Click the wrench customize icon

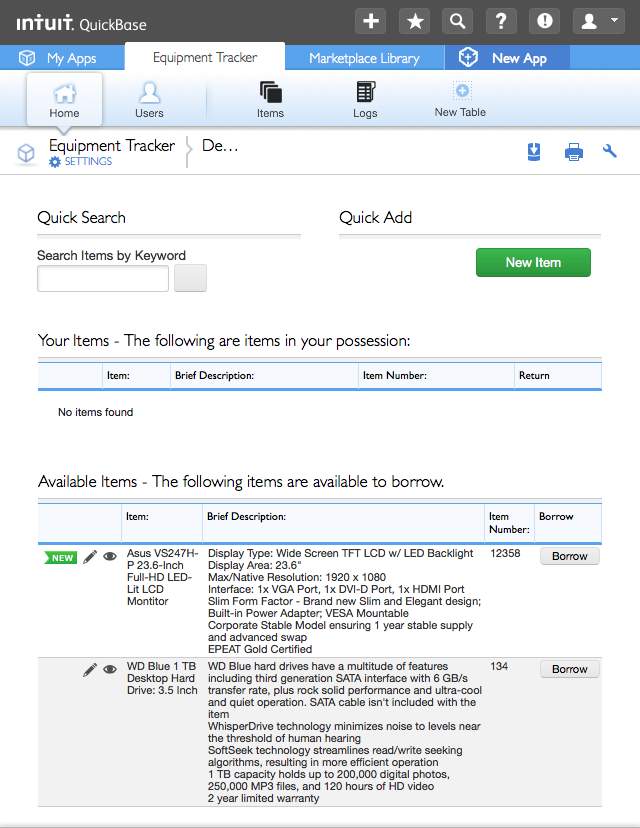(610, 152)
